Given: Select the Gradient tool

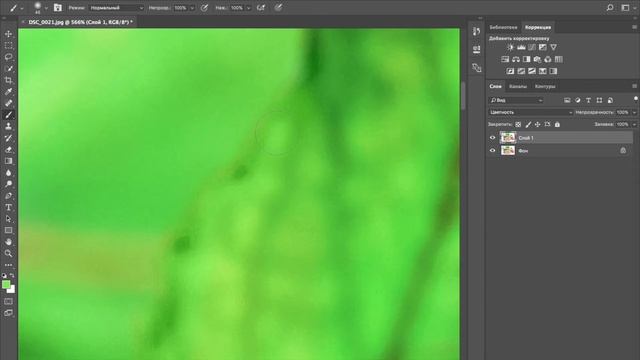Looking at the screenshot, I should 8,161.
